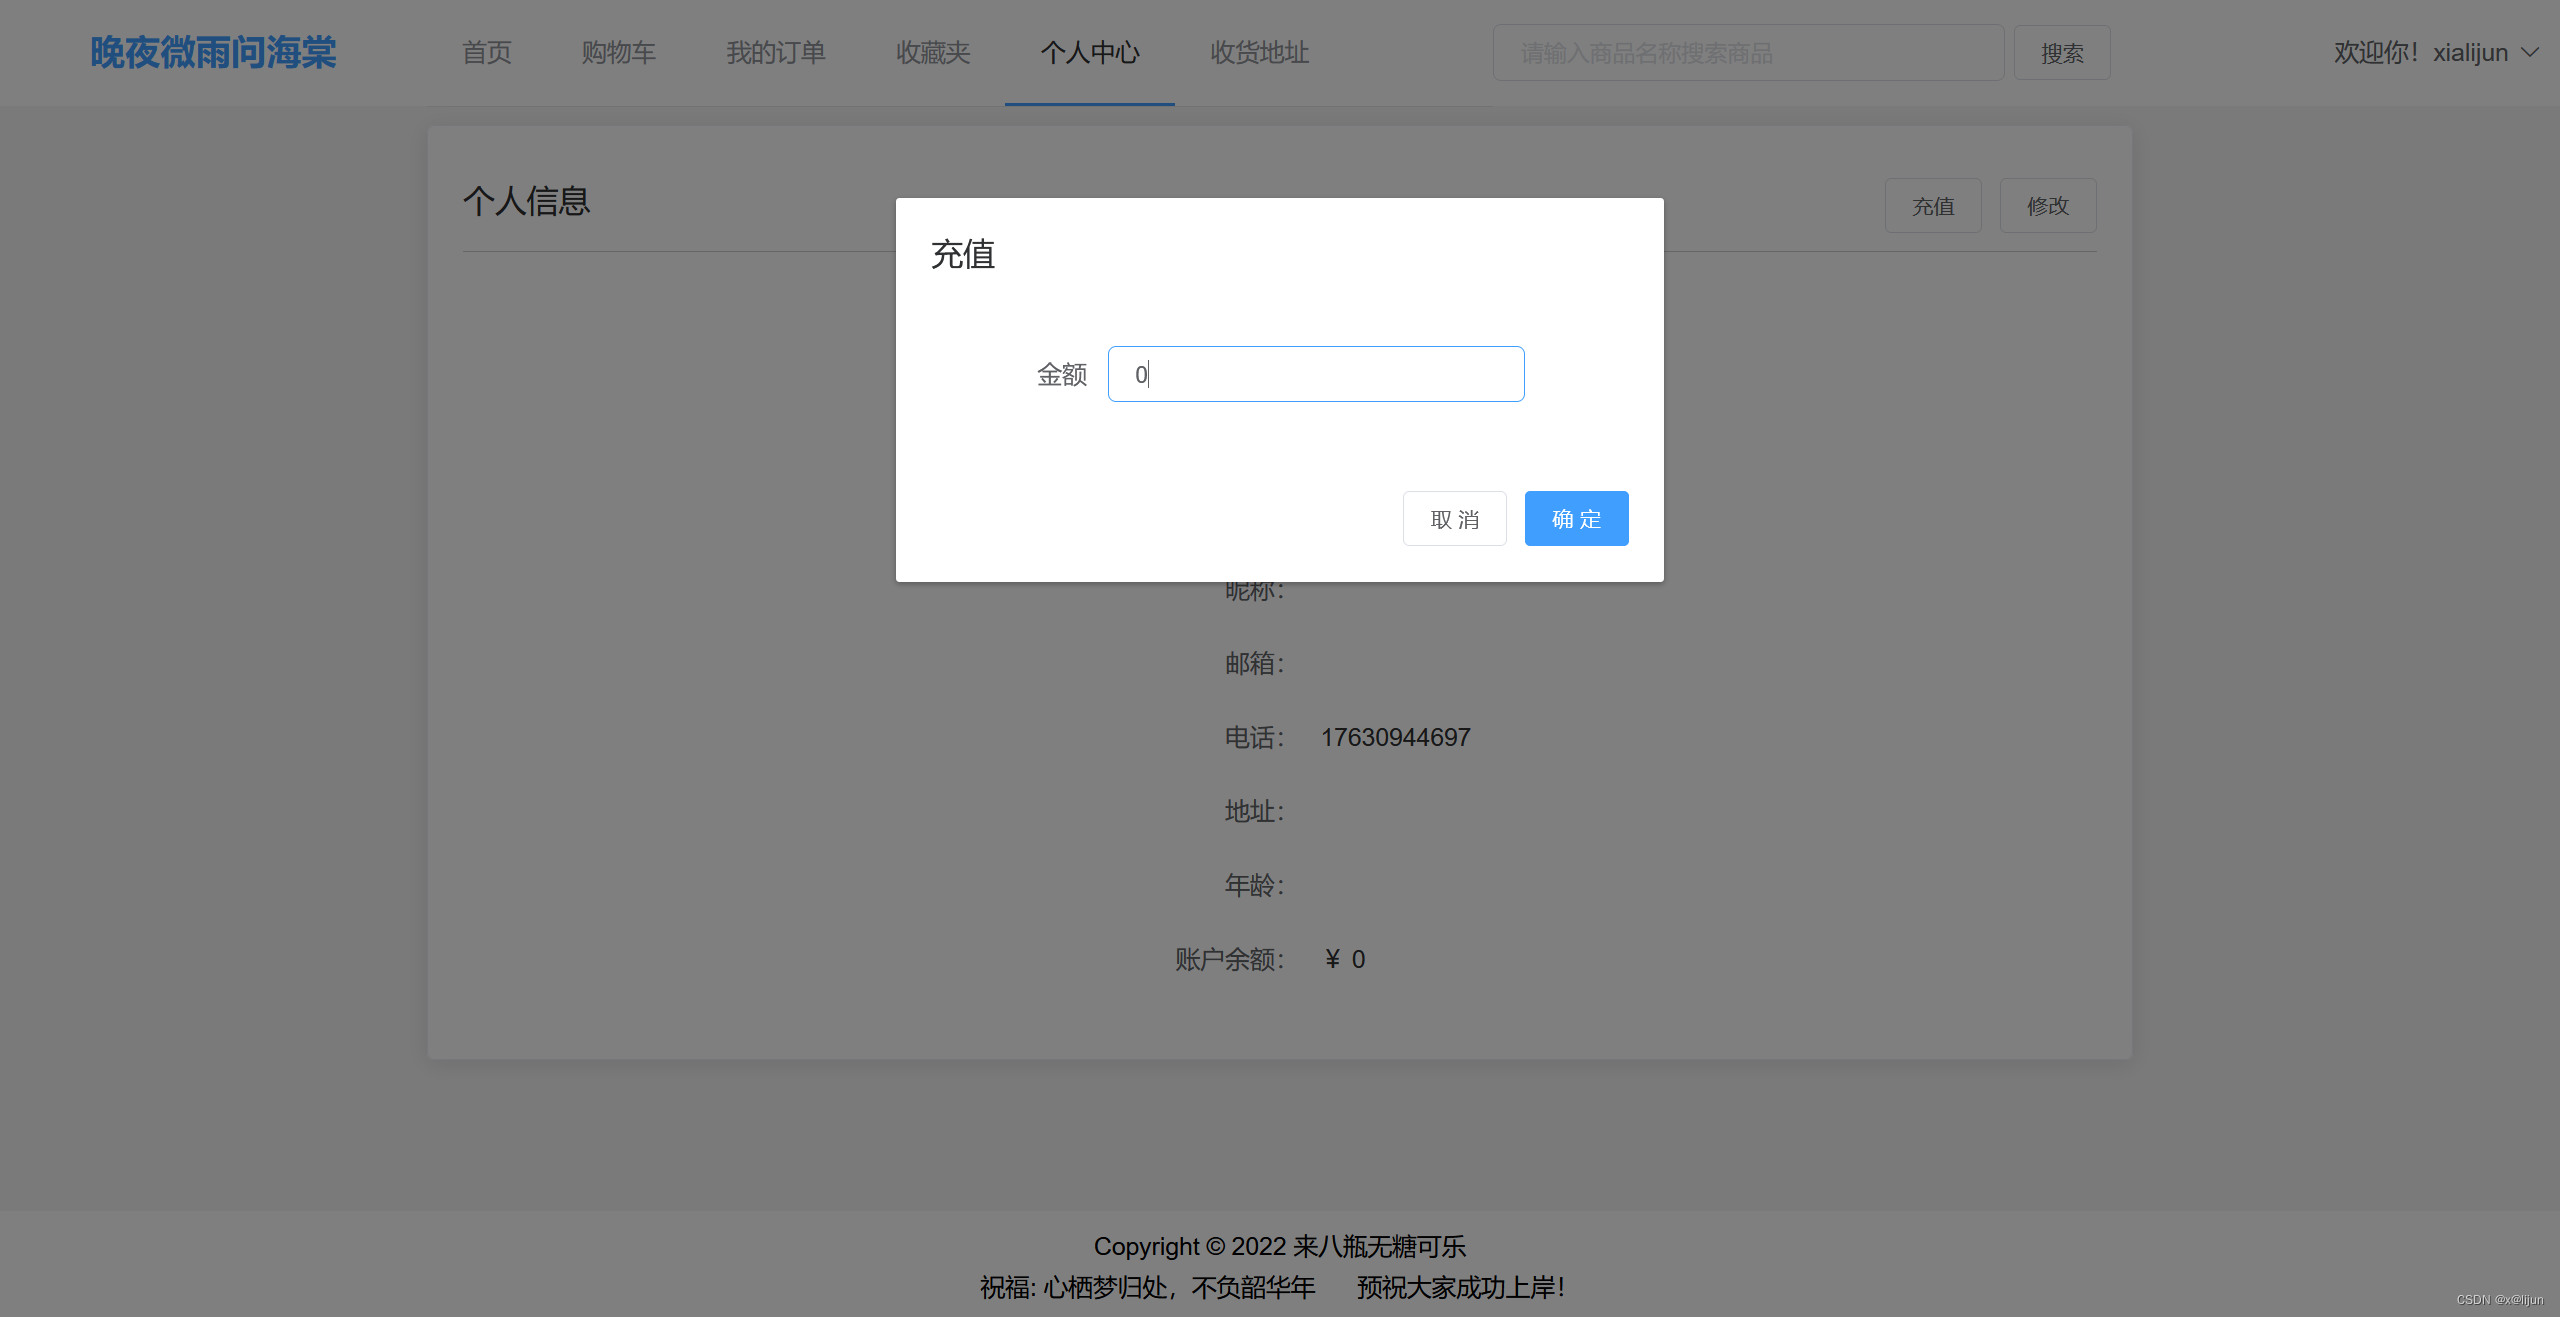Viewport: 2560px width, 1317px height.
Task: Open 我的订单 orders tab
Action: click(x=776, y=52)
